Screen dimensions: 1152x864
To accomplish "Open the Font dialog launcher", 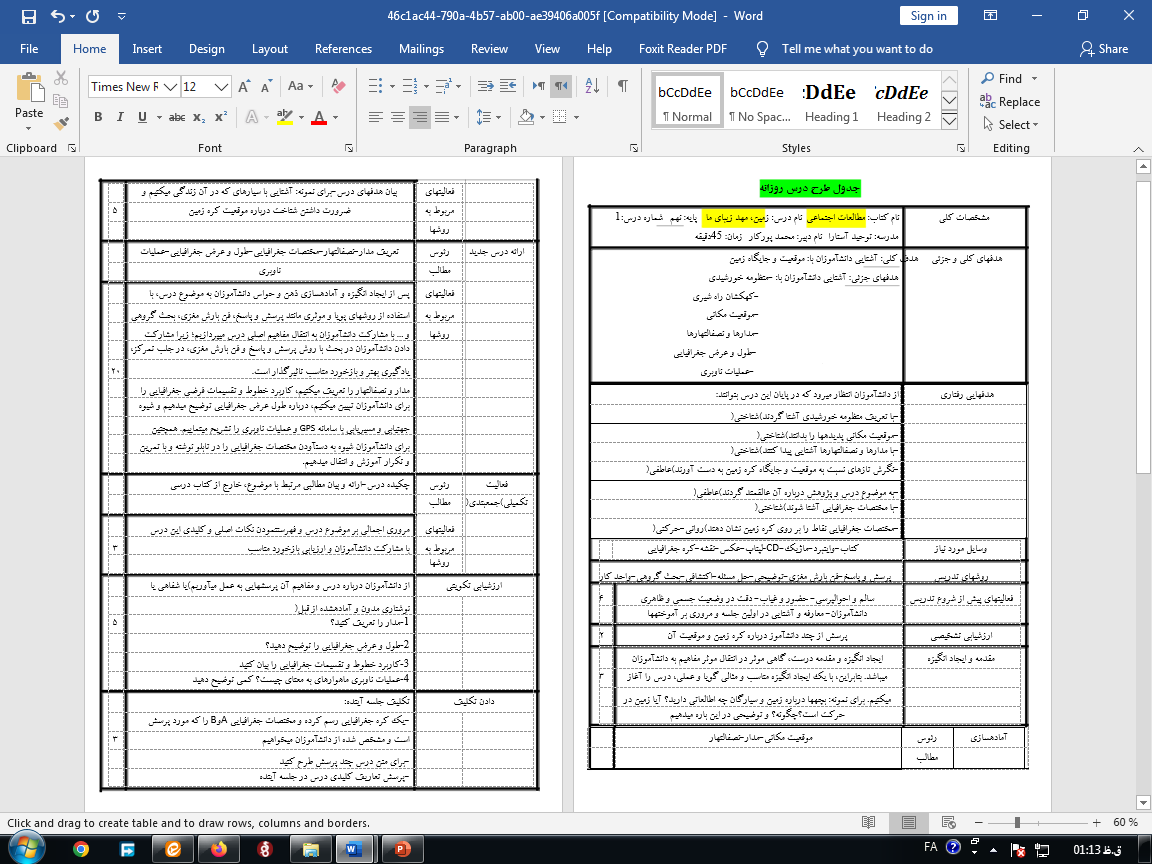I will (x=348, y=148).
